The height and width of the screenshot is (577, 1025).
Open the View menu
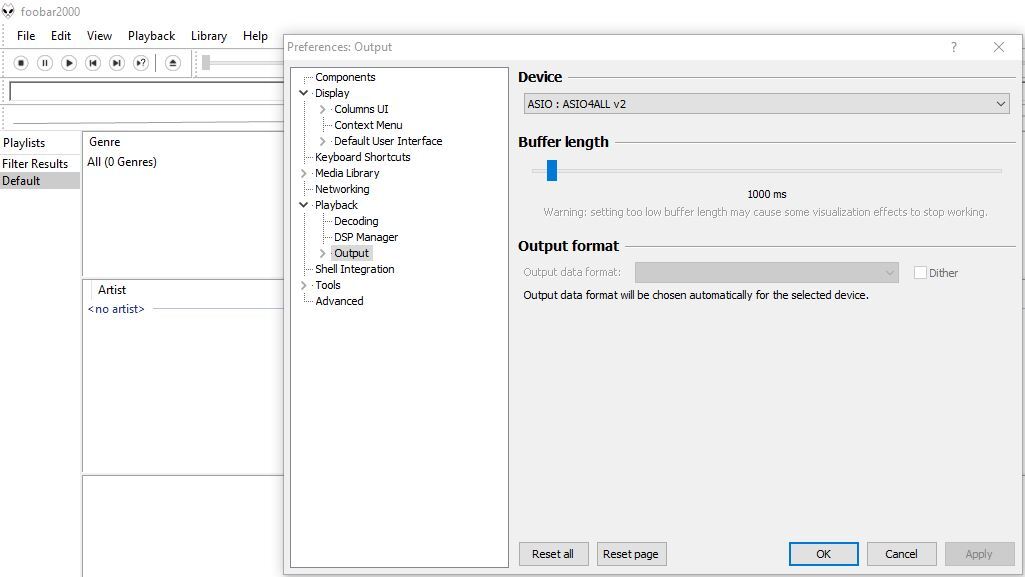[99, 36]
